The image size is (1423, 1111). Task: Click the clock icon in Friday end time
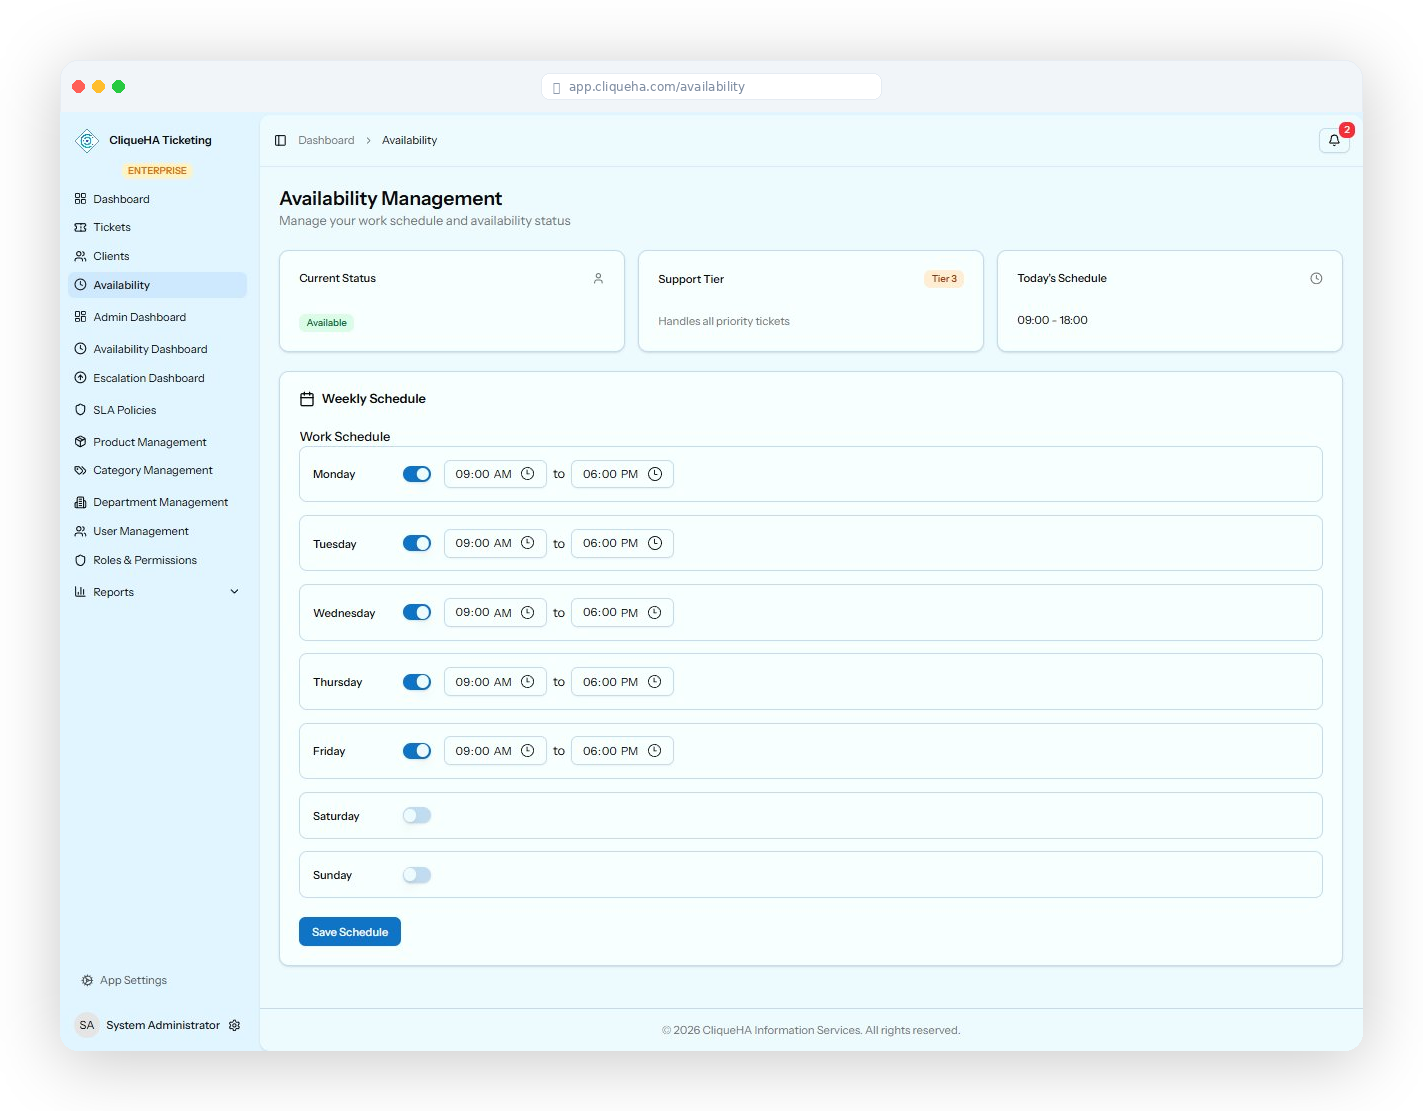[x=655, y=751]
